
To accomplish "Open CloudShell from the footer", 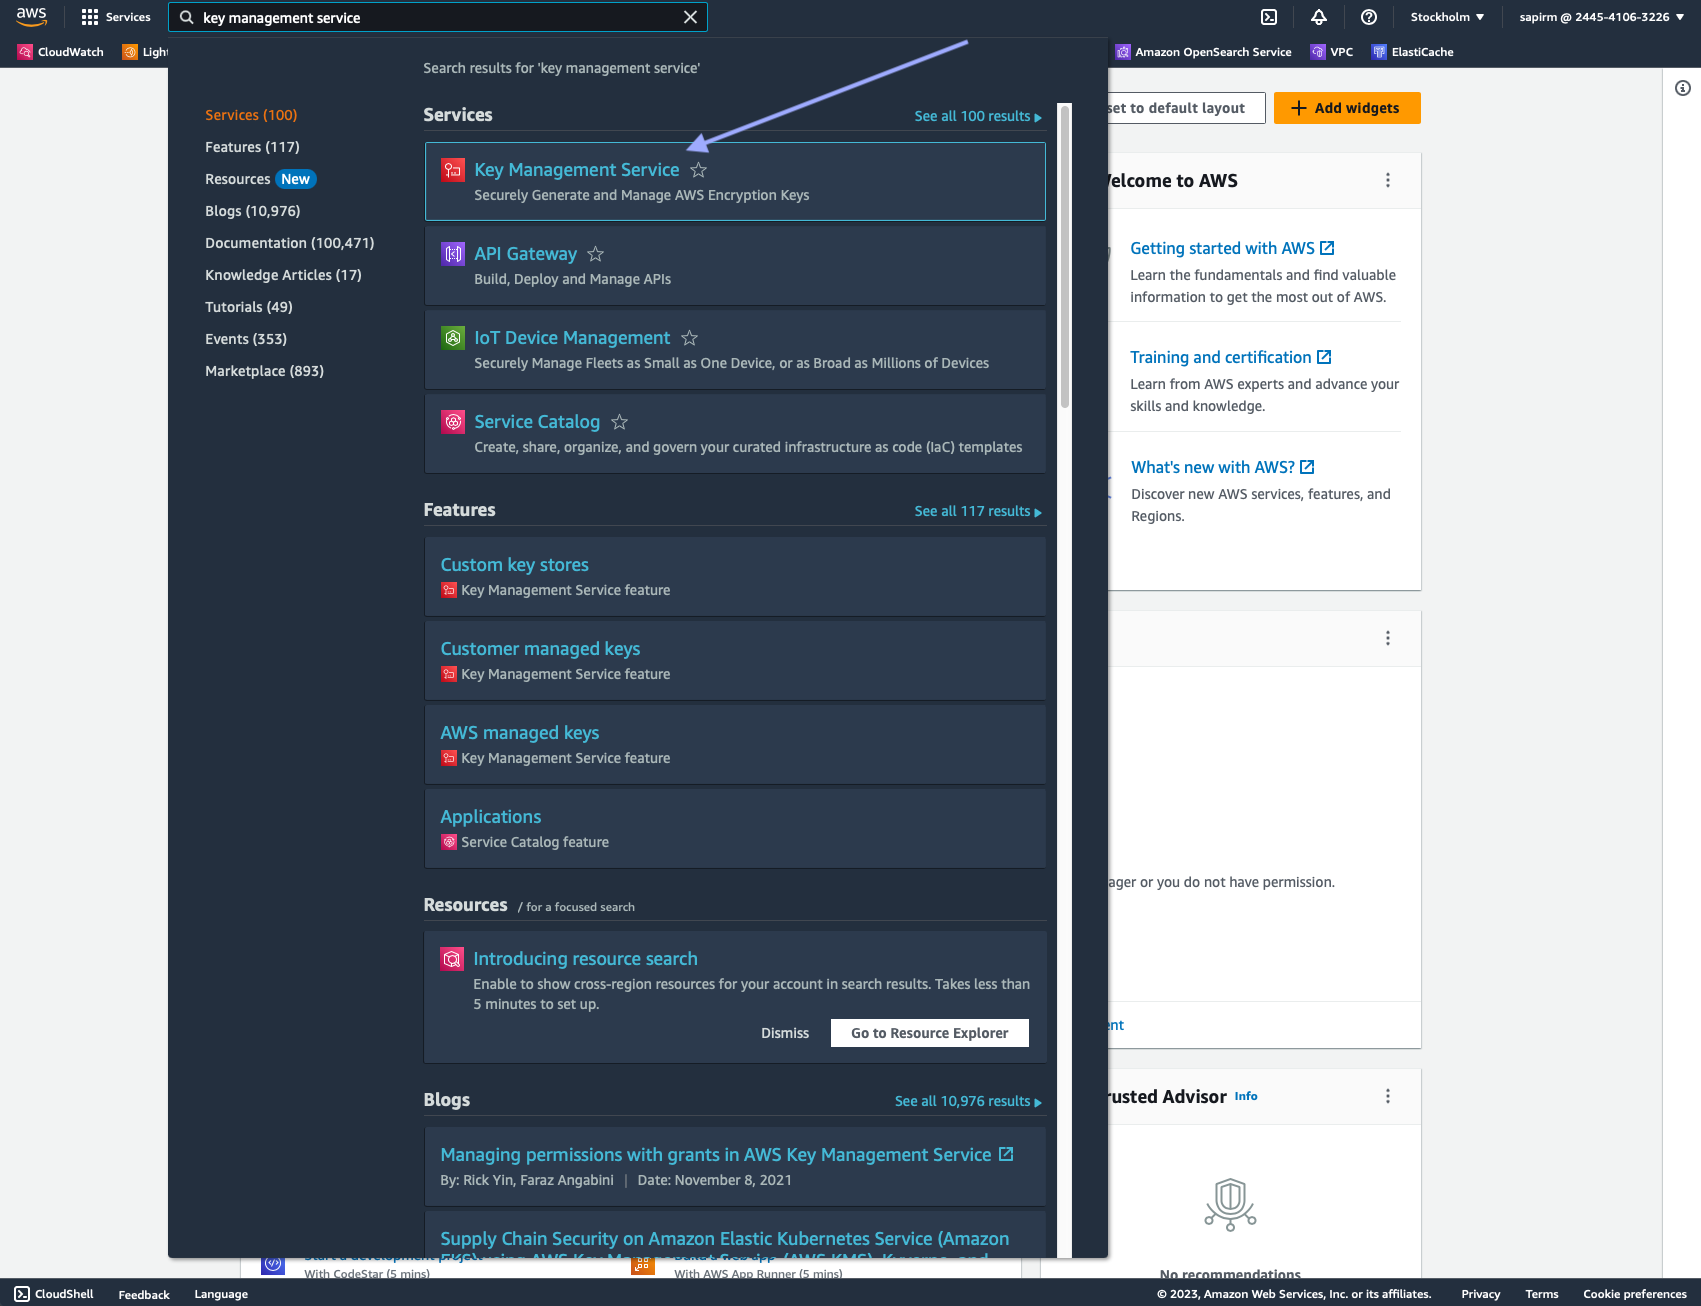I will (x=54, y=1294).
